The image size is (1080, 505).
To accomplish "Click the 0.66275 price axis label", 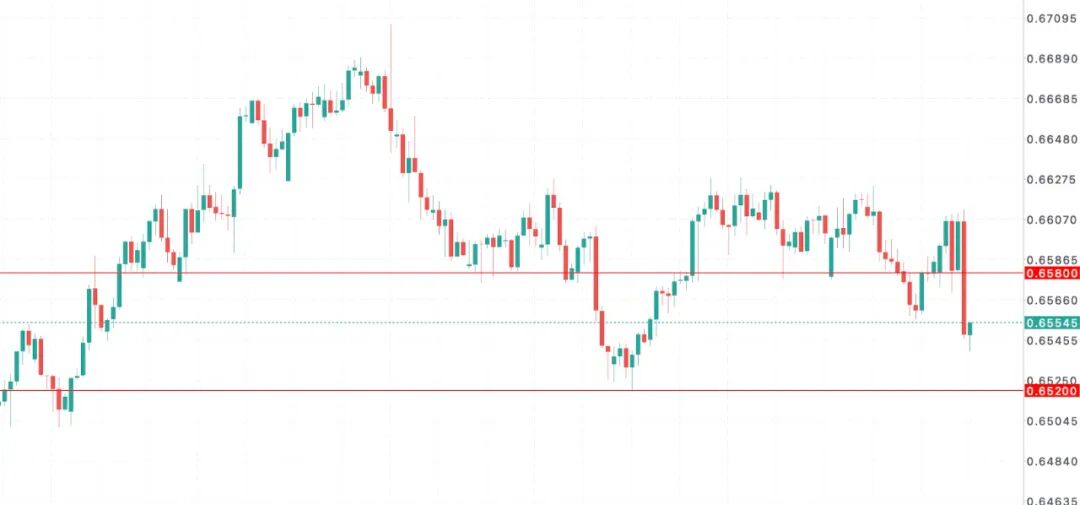I will 1051,180.
